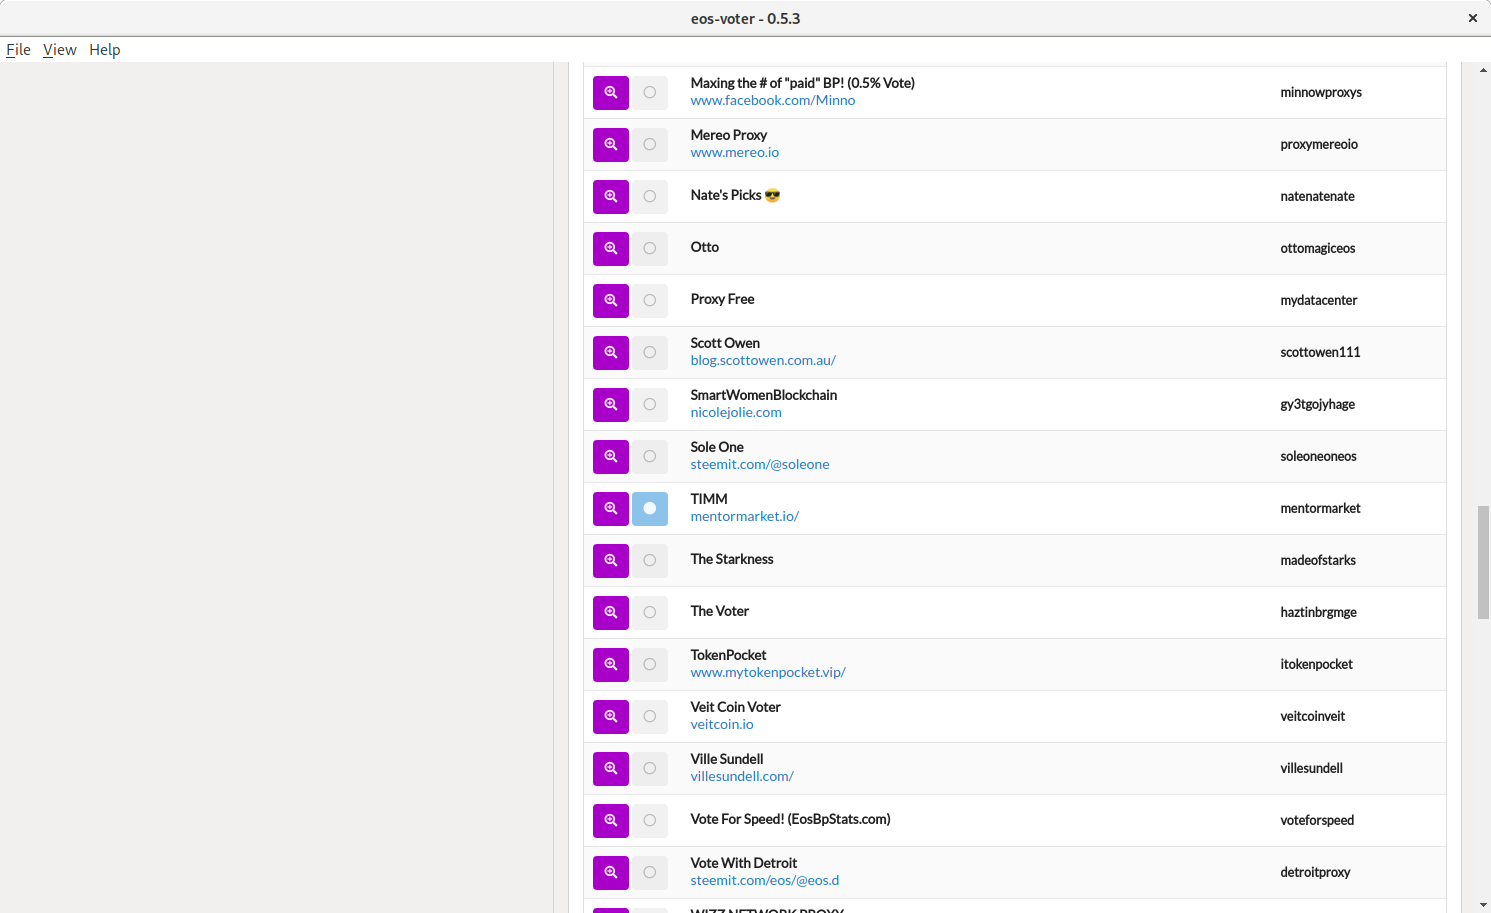The height and width of the screenshot is (913, 1491).
Task: Click the zoom icon beside Otto
Action: [x=610, y=249]
